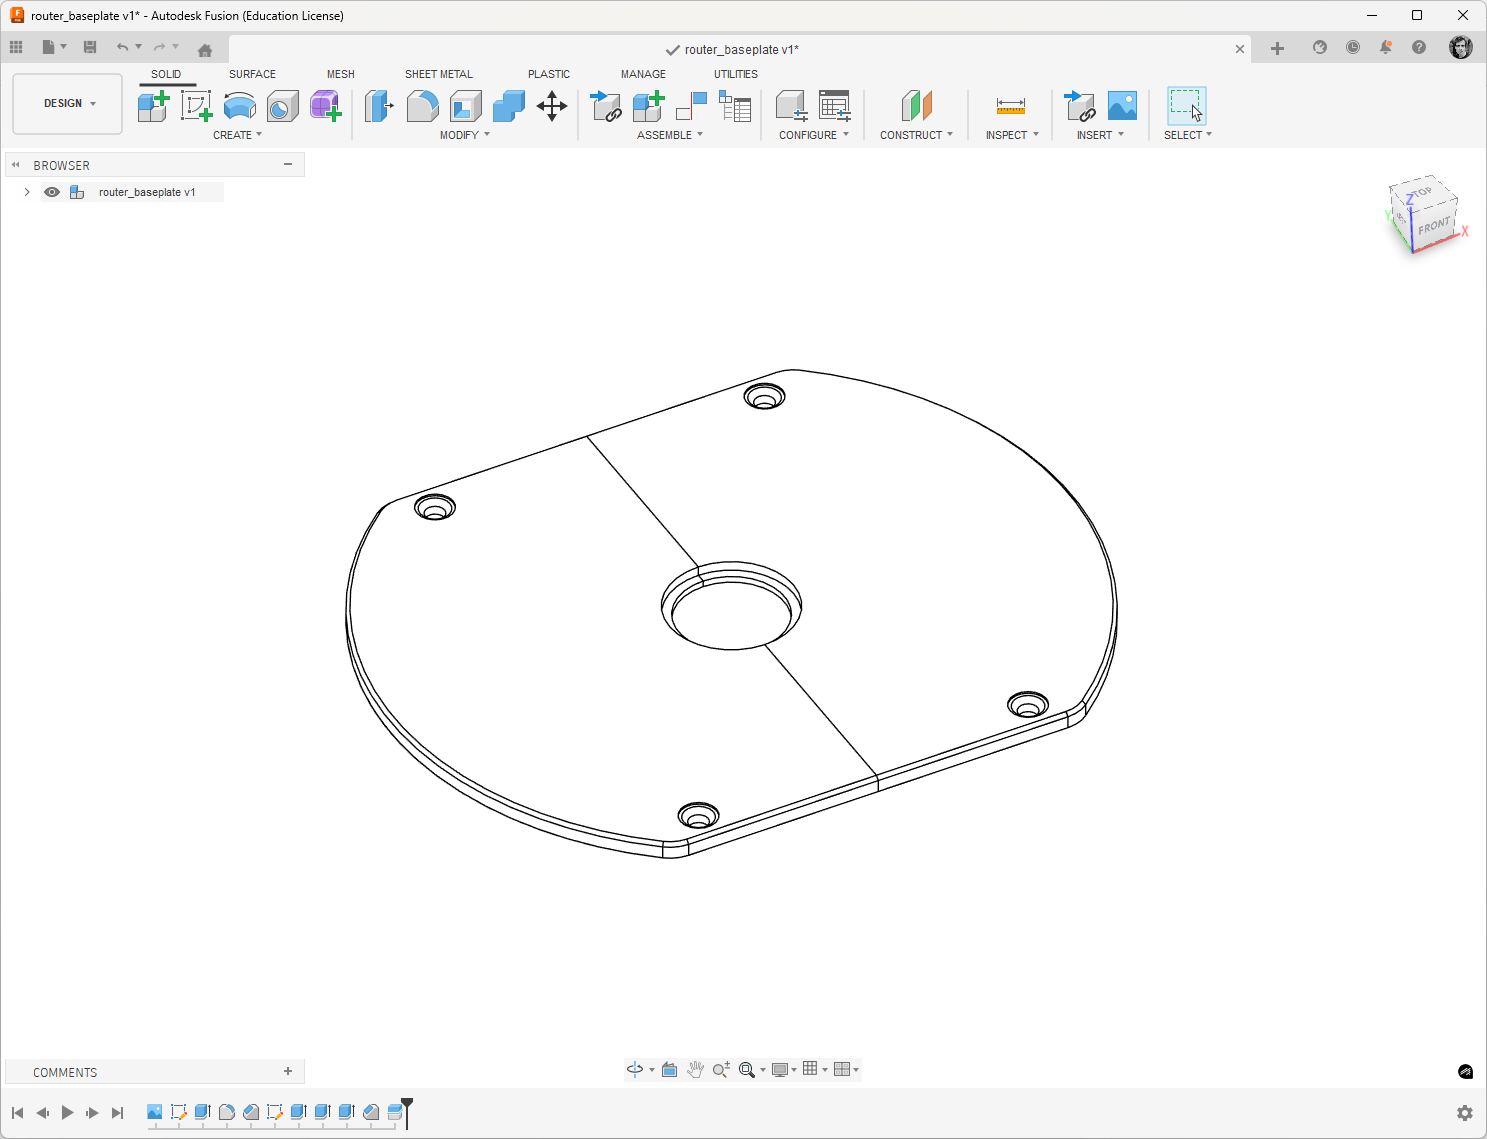Open the CONFIGURE dropdown
1487x1139 pixels.
click(814, 135)
